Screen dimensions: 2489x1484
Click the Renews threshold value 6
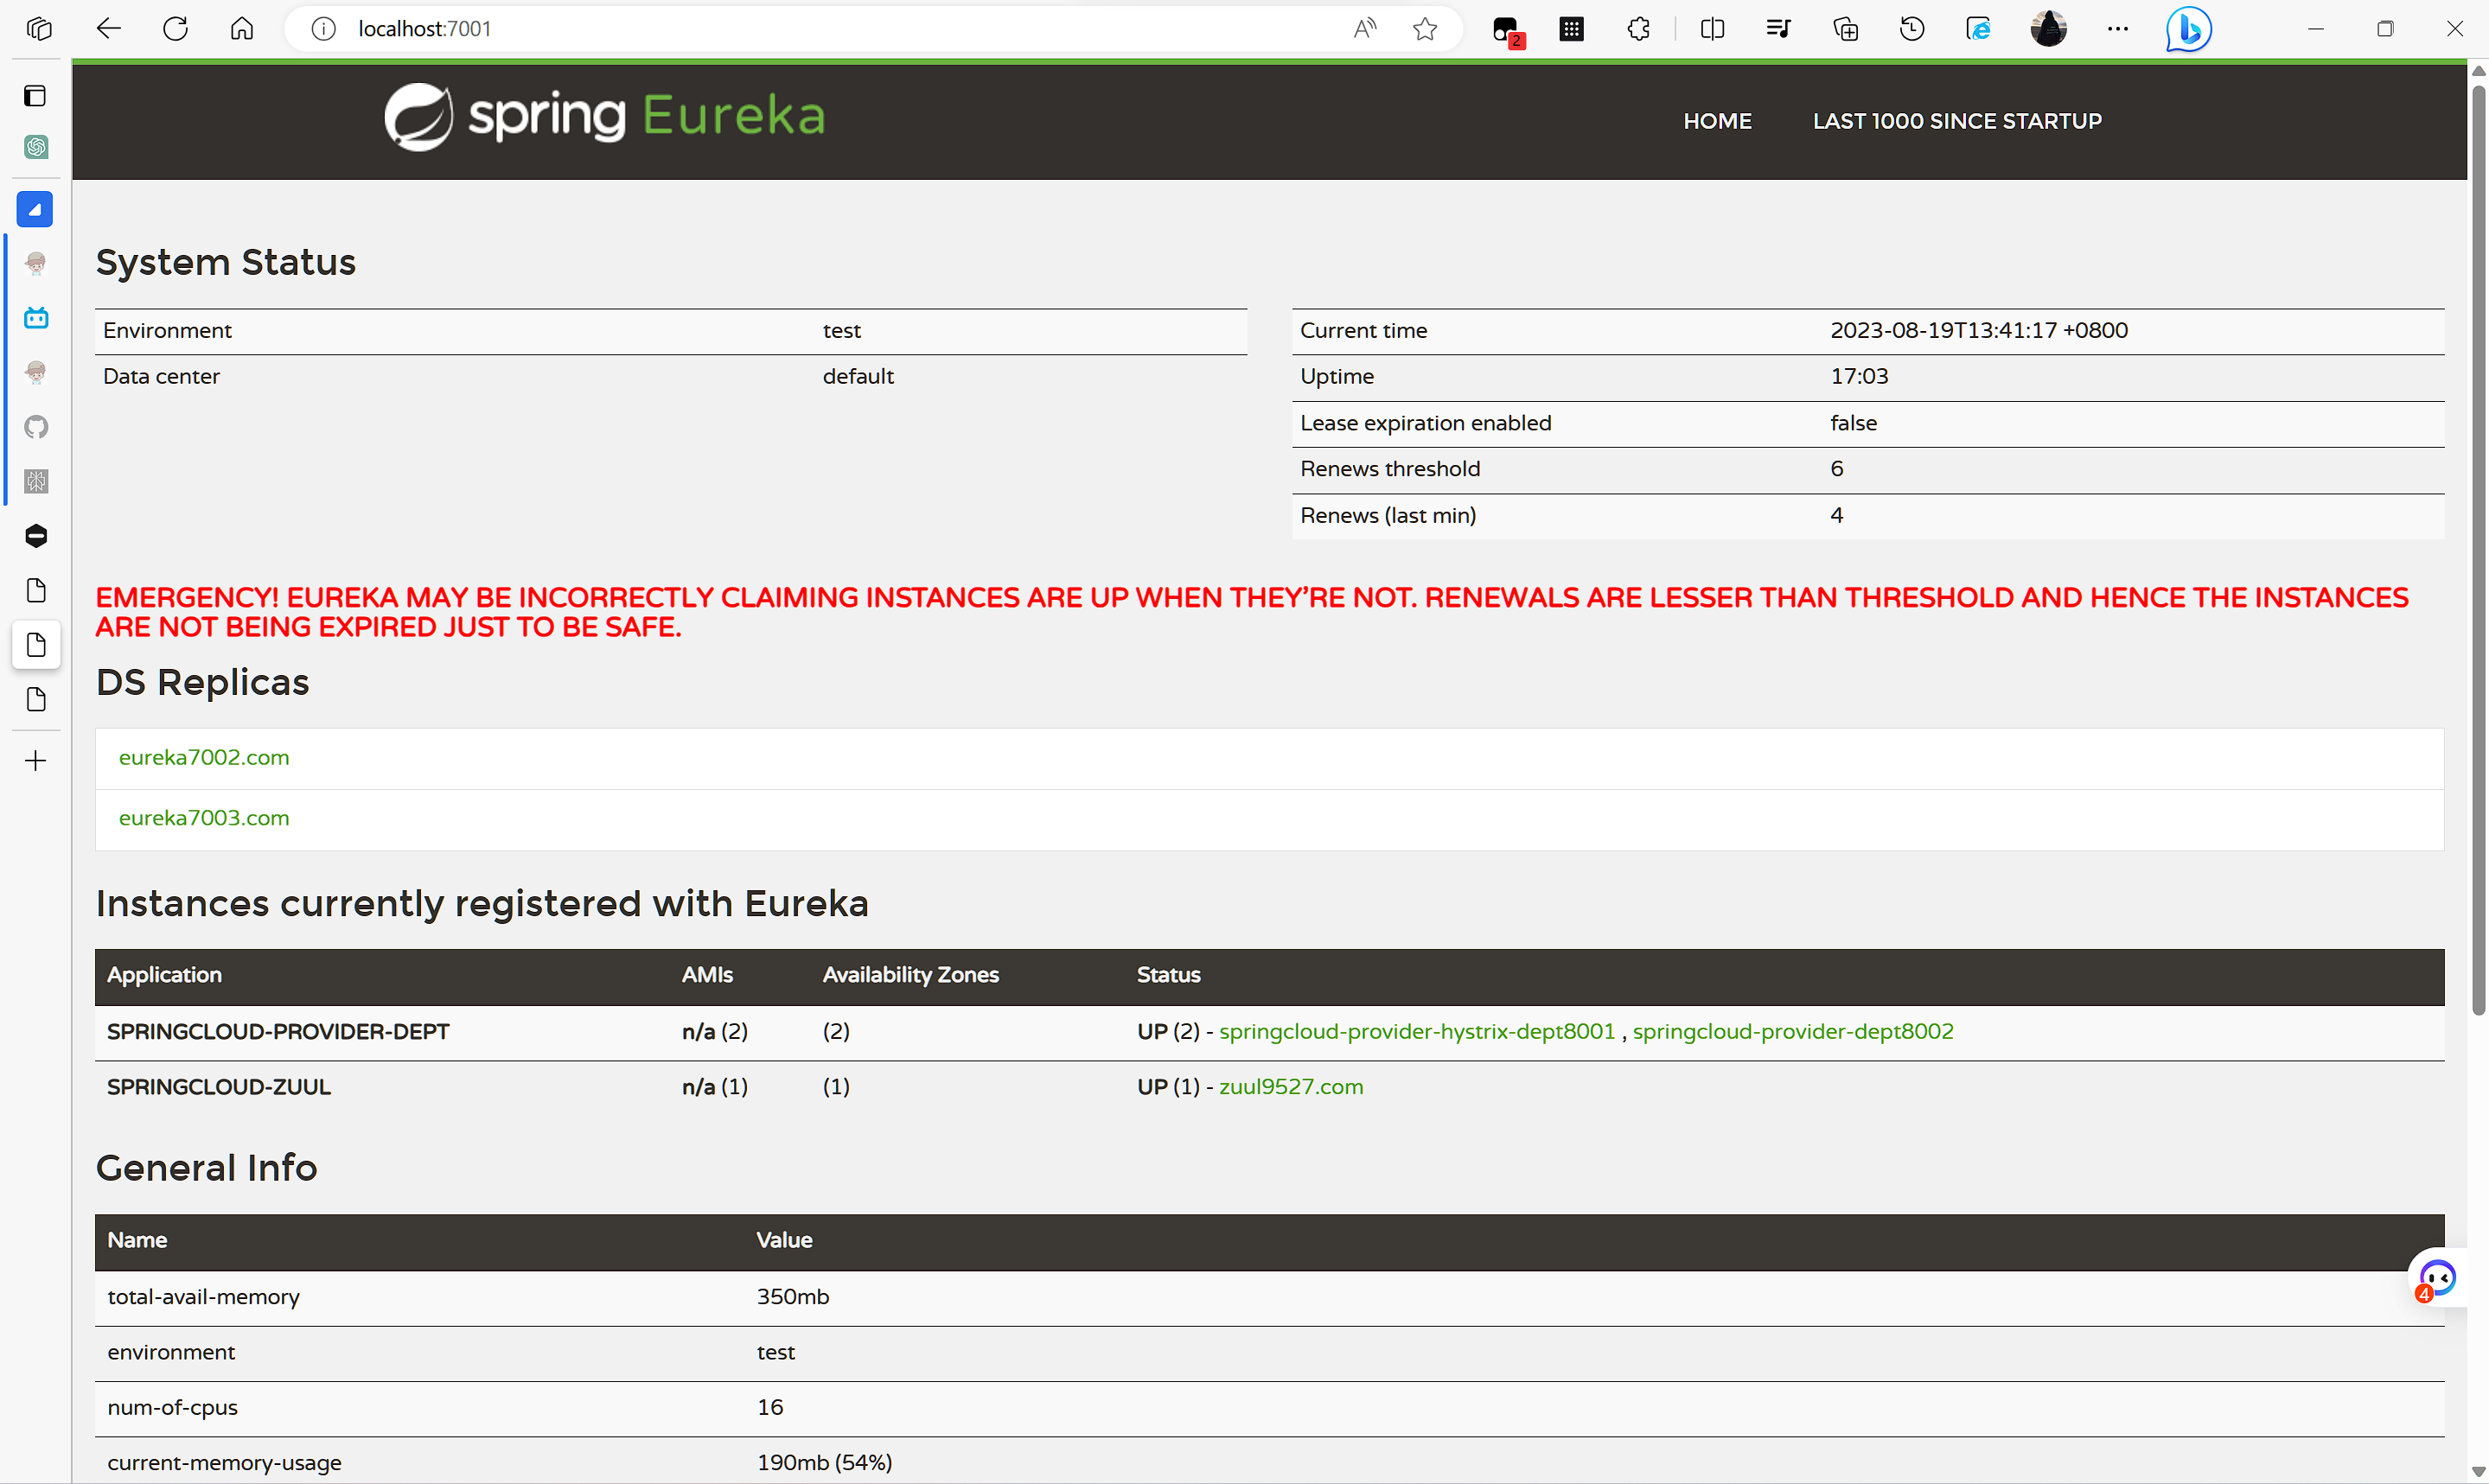coord(1836,469)
